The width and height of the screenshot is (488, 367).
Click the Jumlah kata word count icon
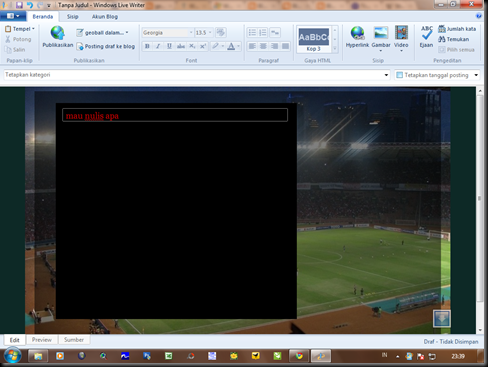[x=442, y=29]
